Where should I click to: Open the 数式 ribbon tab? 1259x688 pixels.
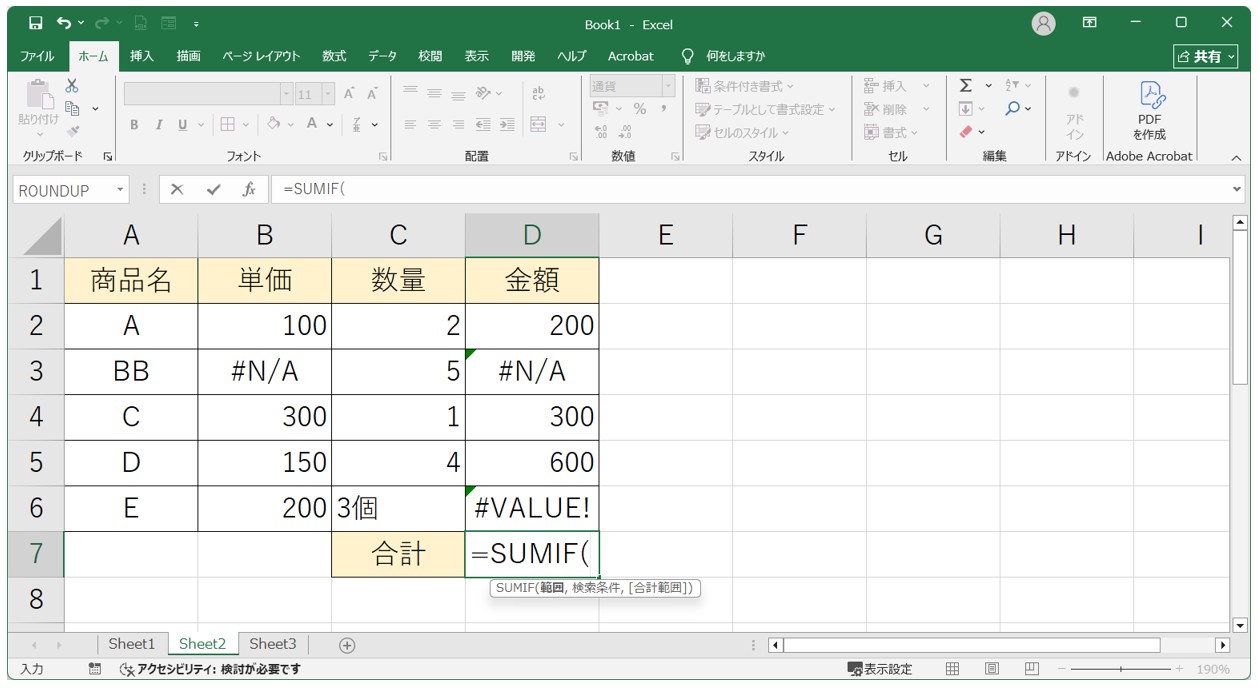pos(334,56)
